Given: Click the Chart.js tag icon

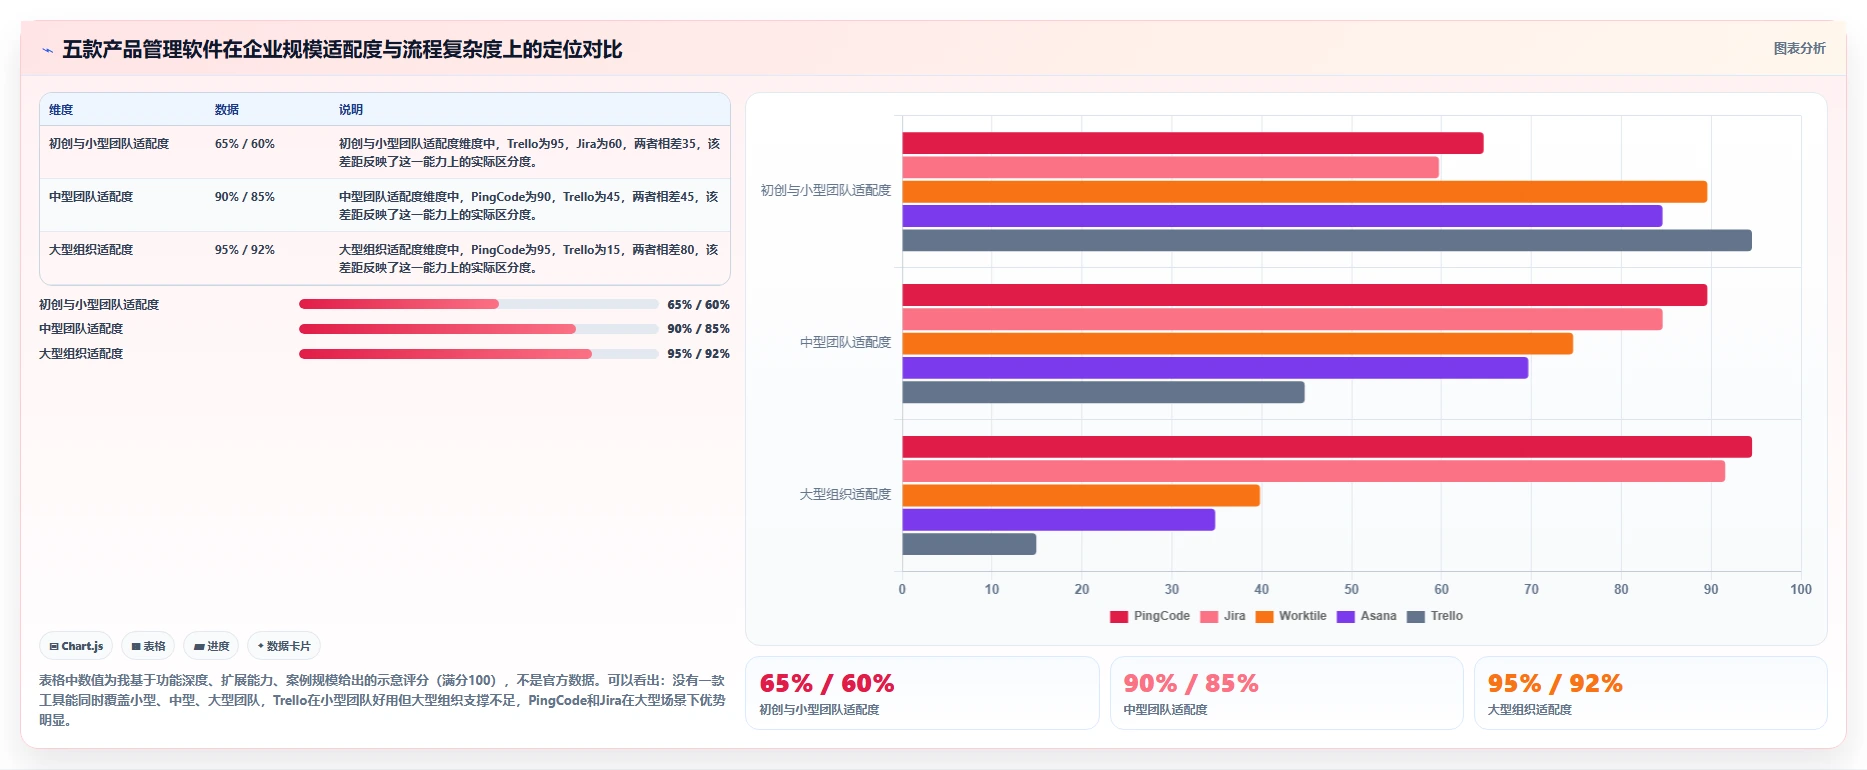Looking at the screenshot, I should (54, 646).
